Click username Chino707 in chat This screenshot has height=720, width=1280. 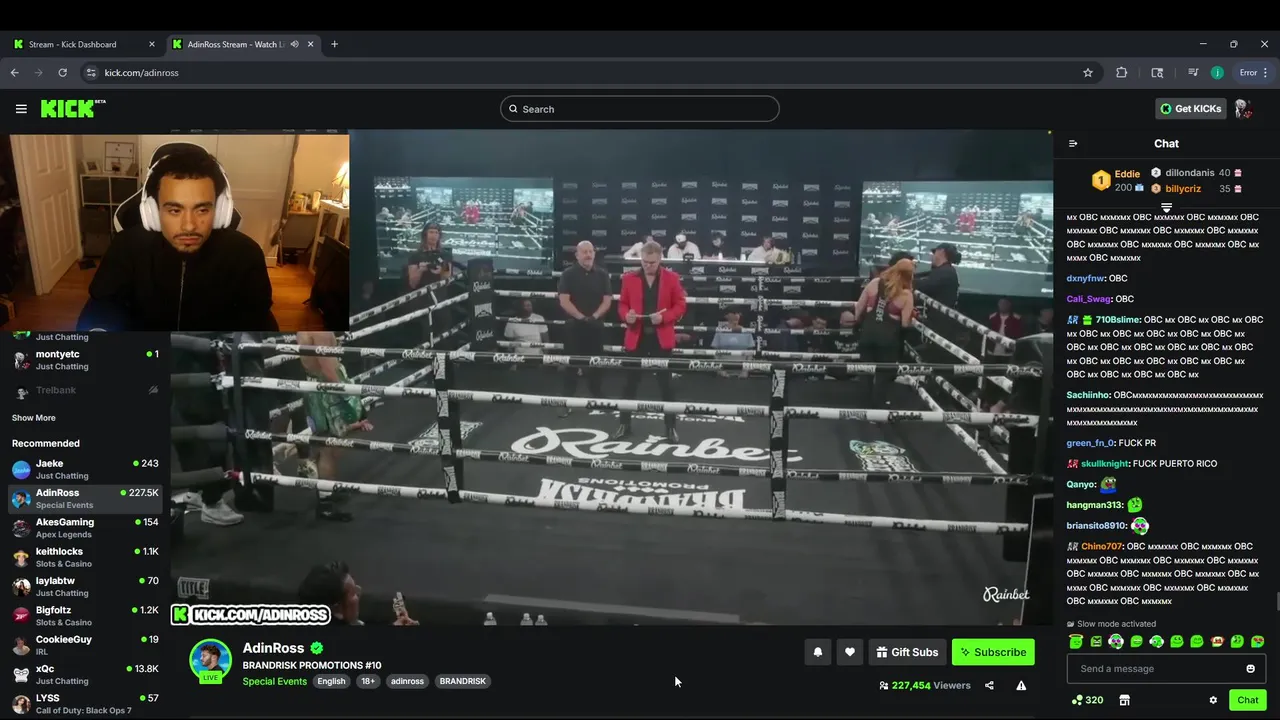tap(1102, 547)
